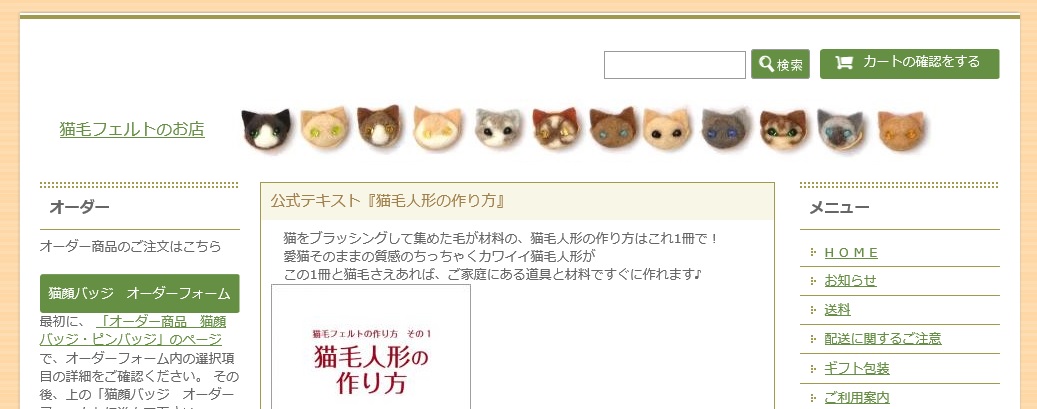Image resolution: width=1037 pixels, height=409 pixels.
Task: Click the shopping cart icon
Action: tap(844, 63)
